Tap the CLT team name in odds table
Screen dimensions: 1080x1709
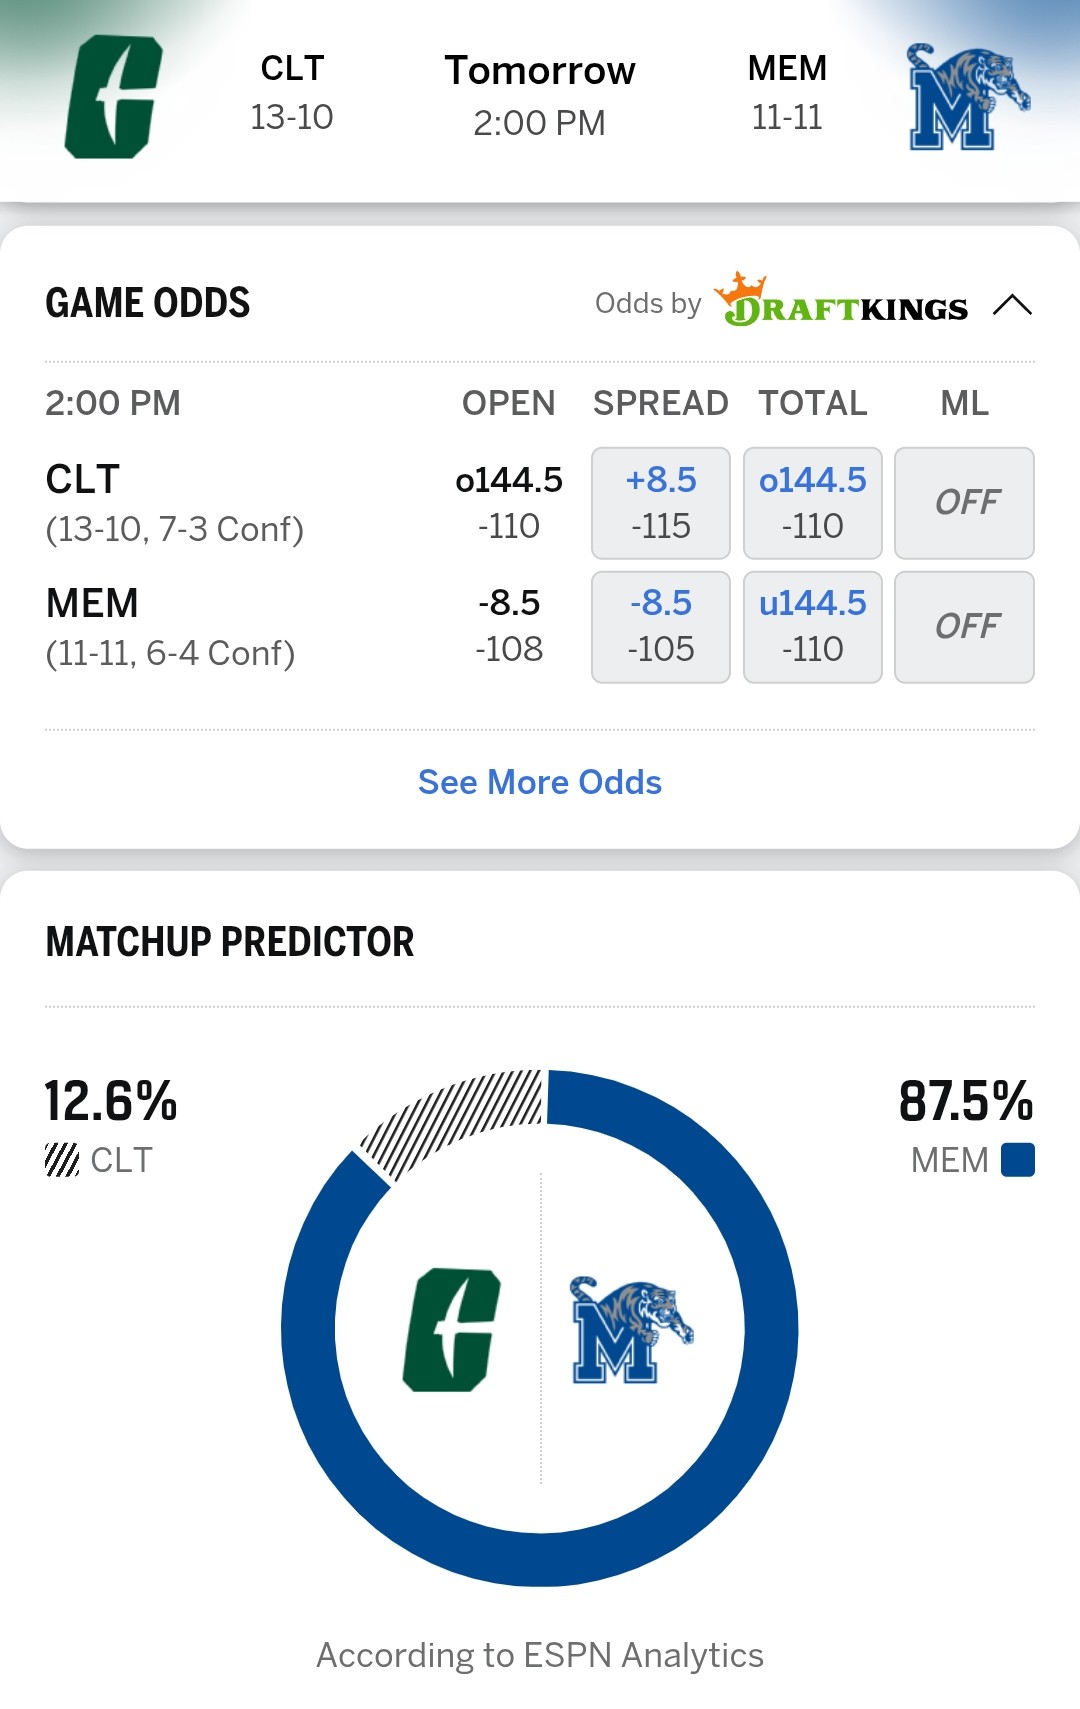tap(83, 480)
